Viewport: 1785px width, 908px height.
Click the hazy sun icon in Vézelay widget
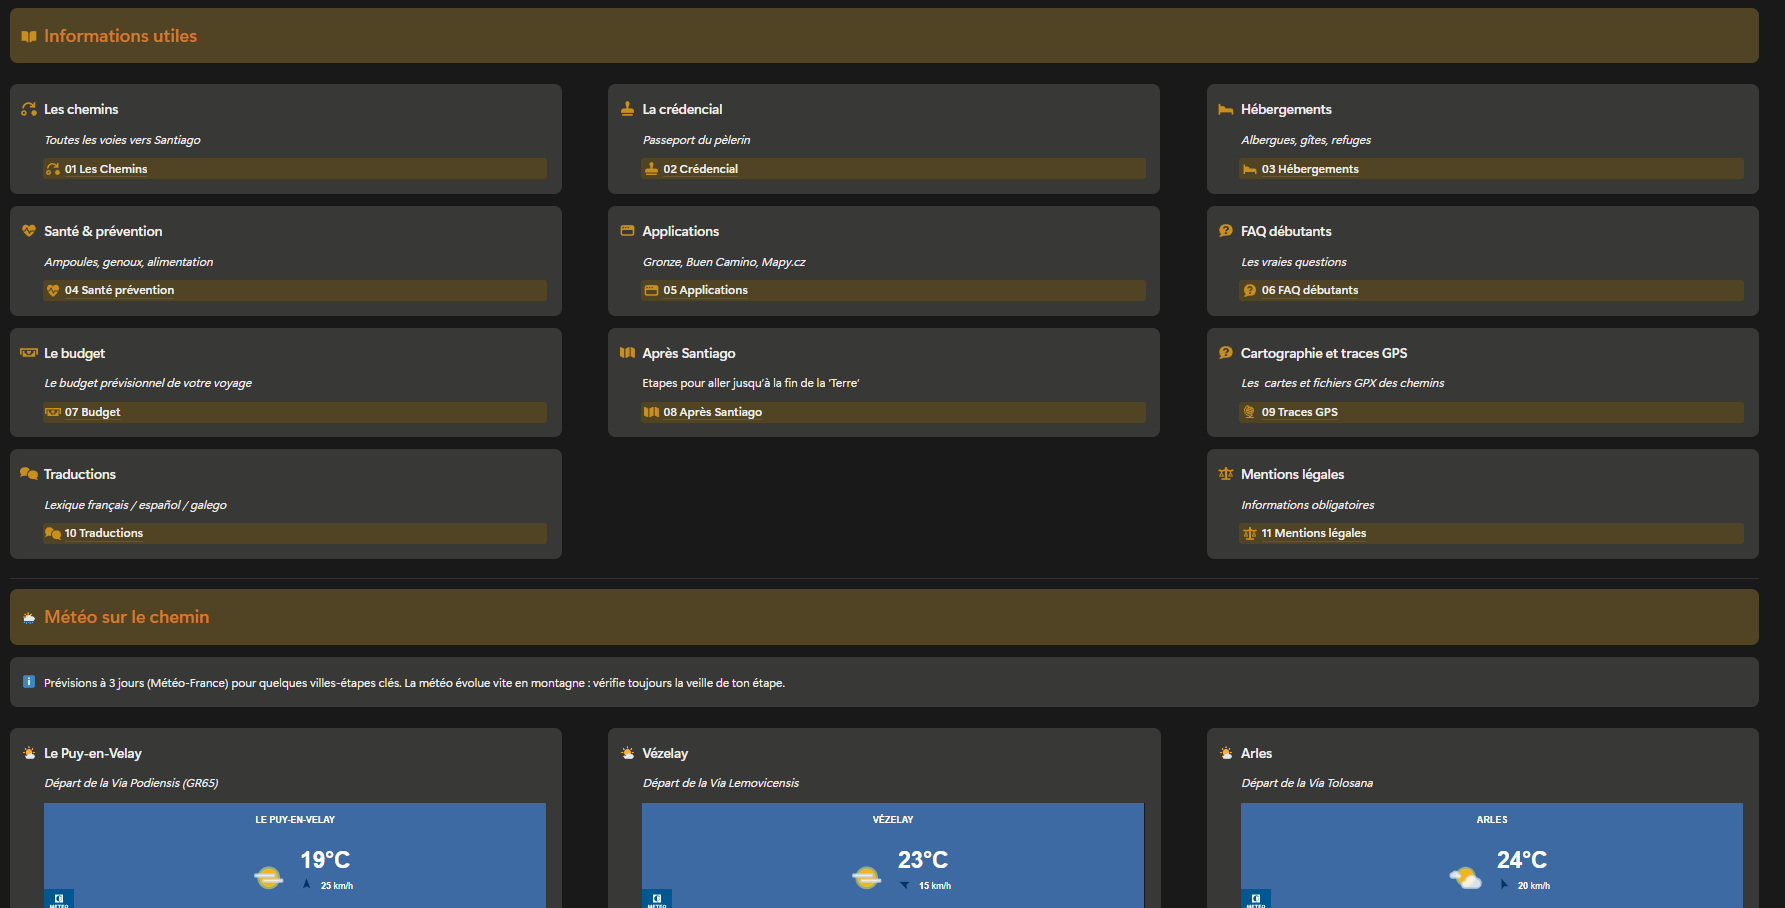click(x=867, y=878)
